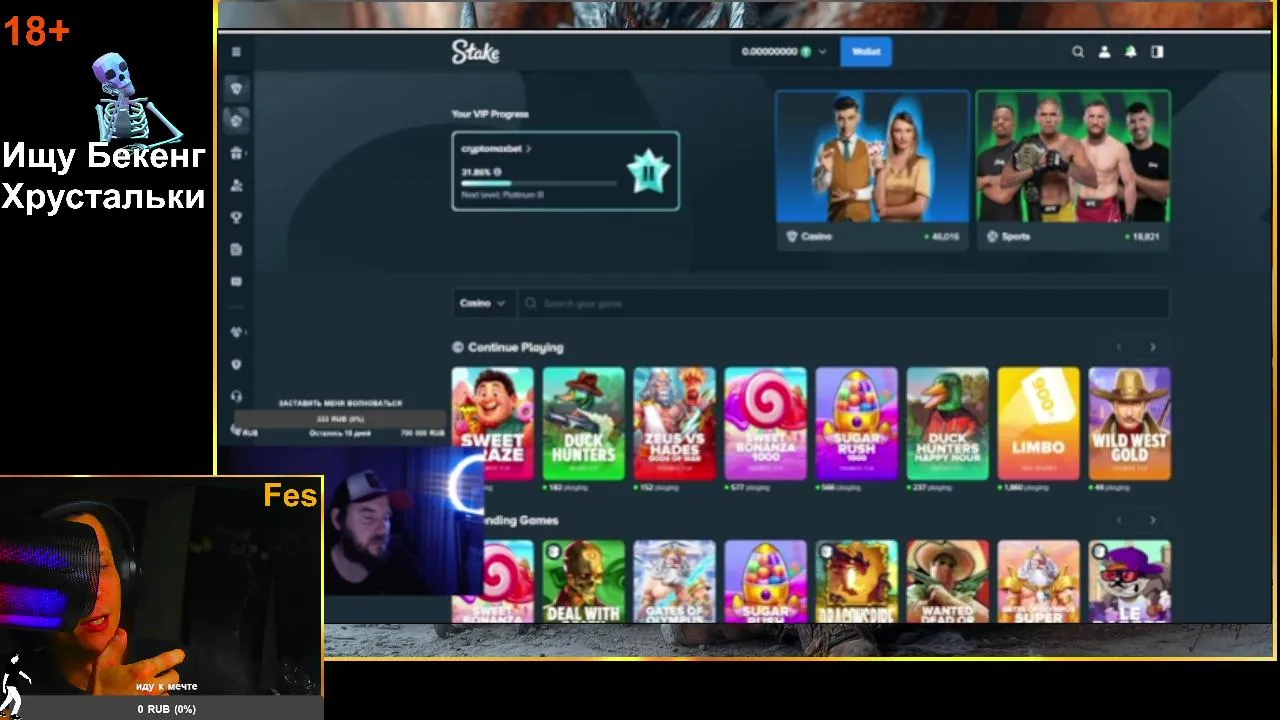This screenshot has width=1280, height=720.
Task: Open Sugar Rush 1000 in Continue Playing
Action: [x=856, y=423]
